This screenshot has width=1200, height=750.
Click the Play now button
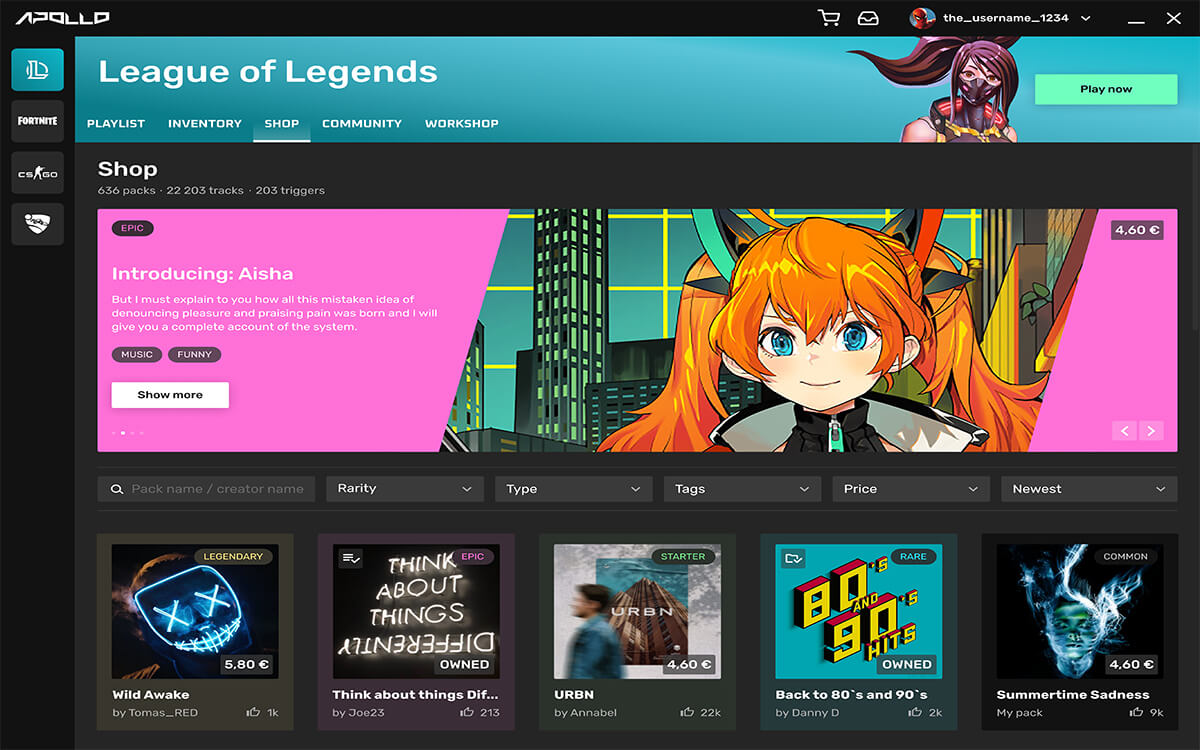1106,89
